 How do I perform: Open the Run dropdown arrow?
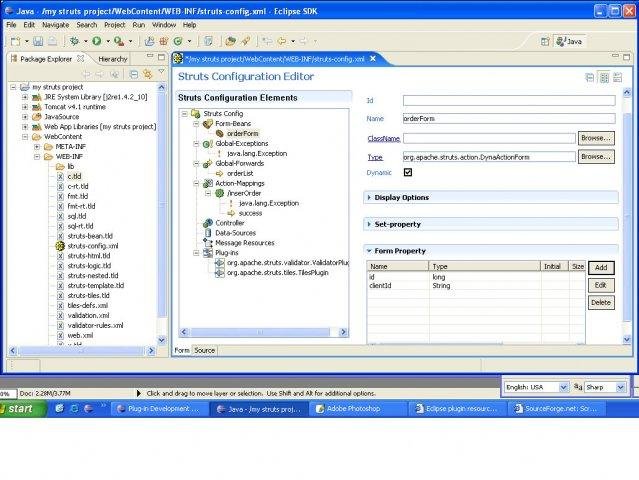tap(108, 42)
